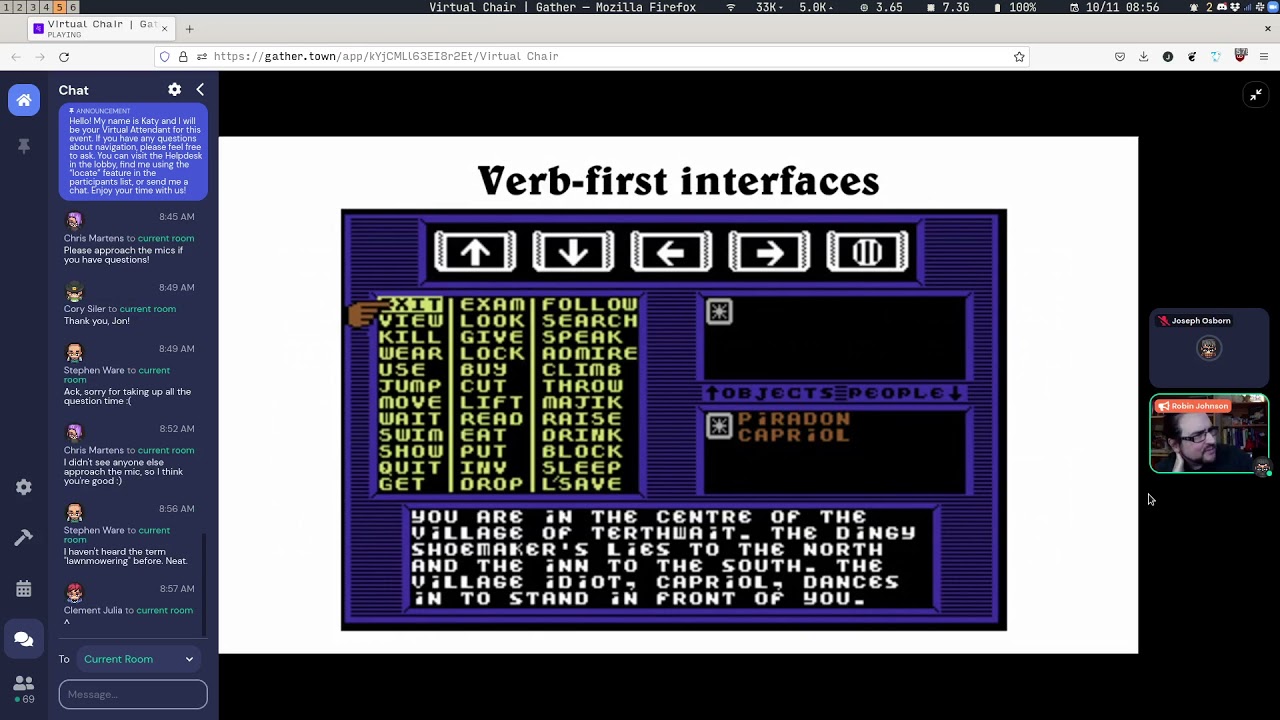Open the 'To Current Room' recipient dropdown

pyautogui.click(x=139, y=659)
